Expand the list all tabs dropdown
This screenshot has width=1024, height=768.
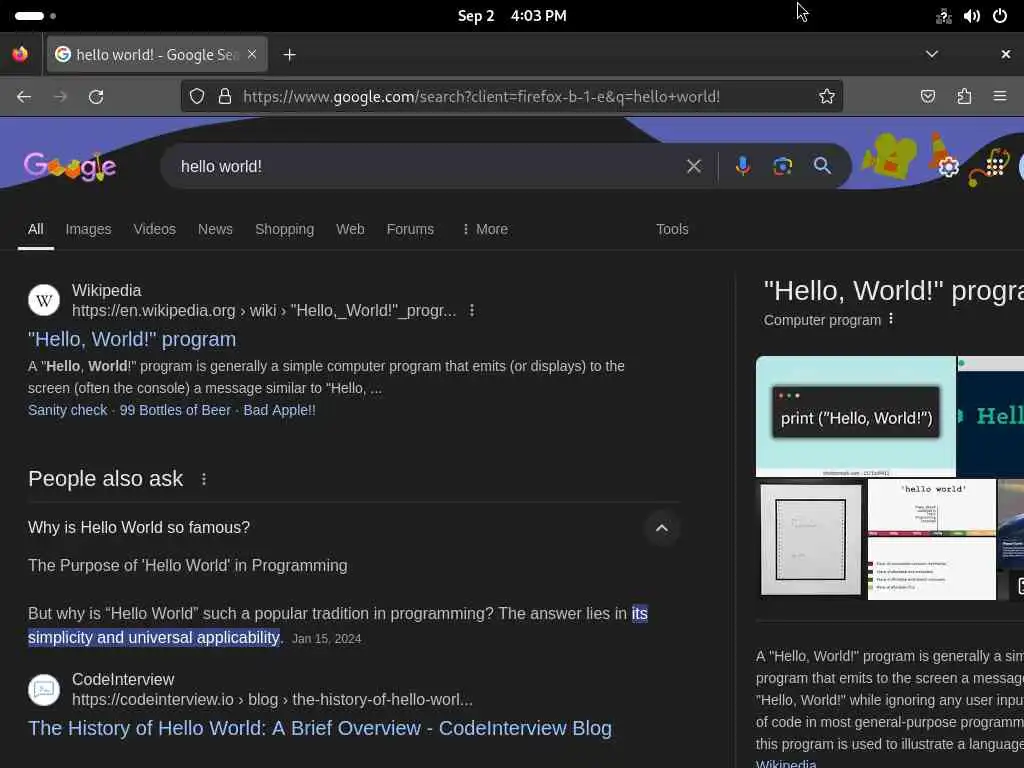coord(932,54)
